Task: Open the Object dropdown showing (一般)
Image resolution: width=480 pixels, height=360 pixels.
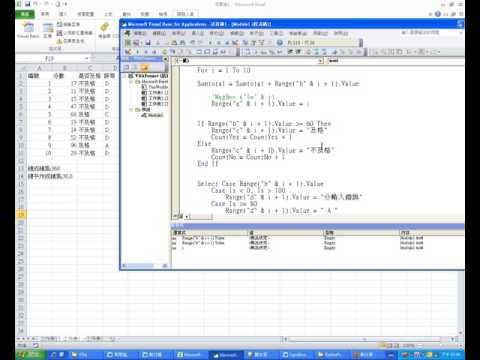Action: click(x=321, y=61)
